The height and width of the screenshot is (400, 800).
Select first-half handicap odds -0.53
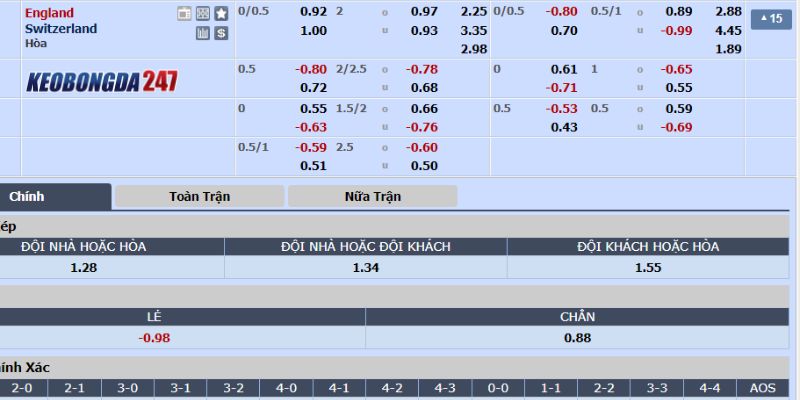[561, 109]
